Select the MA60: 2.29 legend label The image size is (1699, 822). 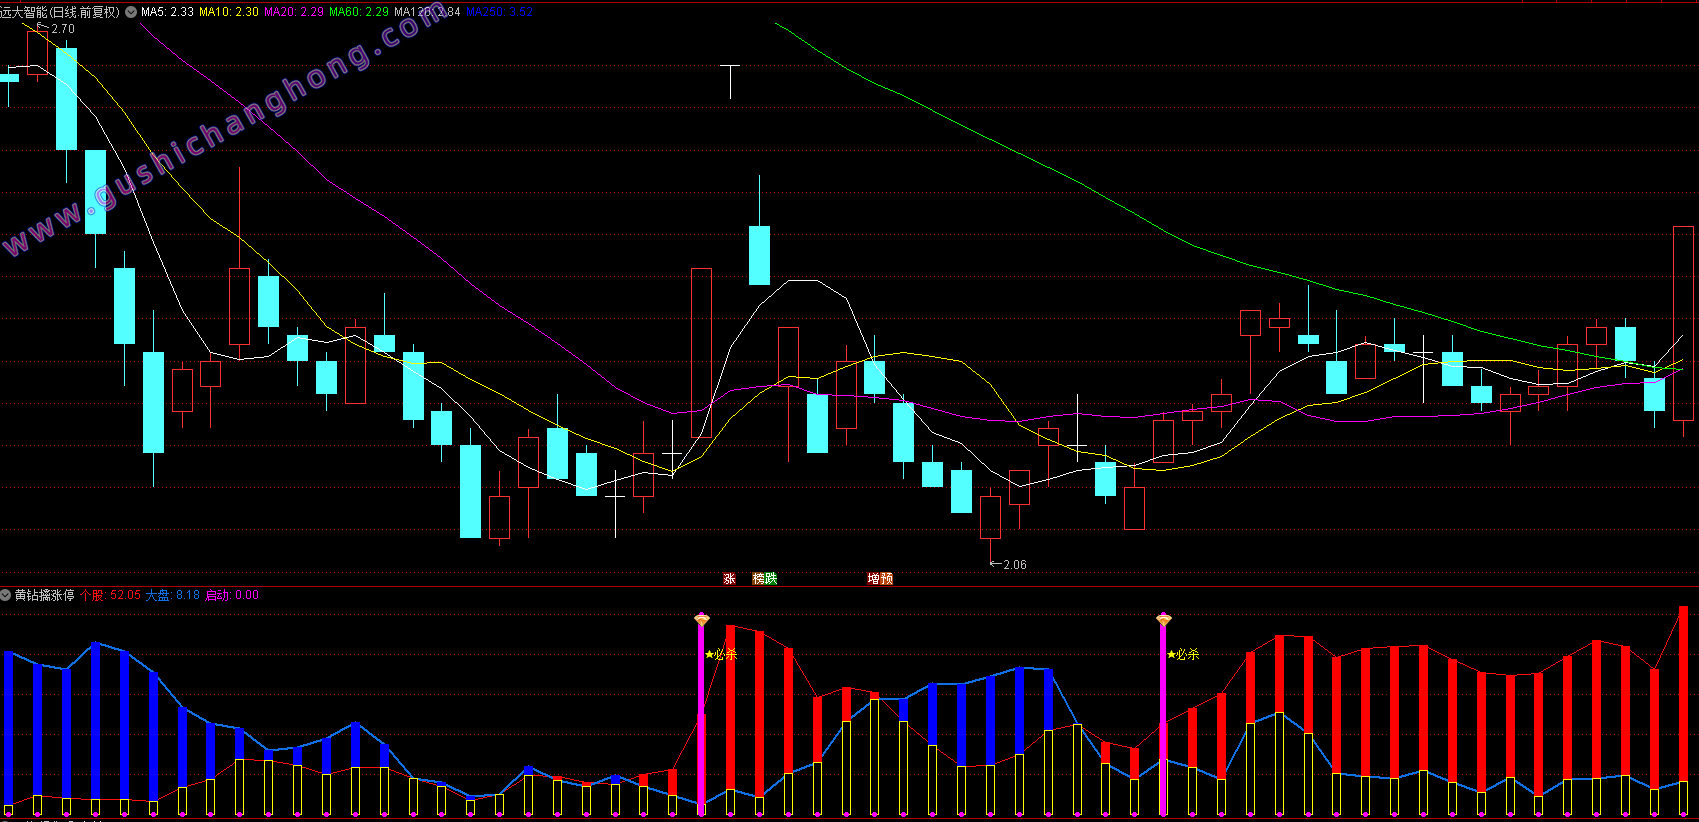[x=359, y=12]
